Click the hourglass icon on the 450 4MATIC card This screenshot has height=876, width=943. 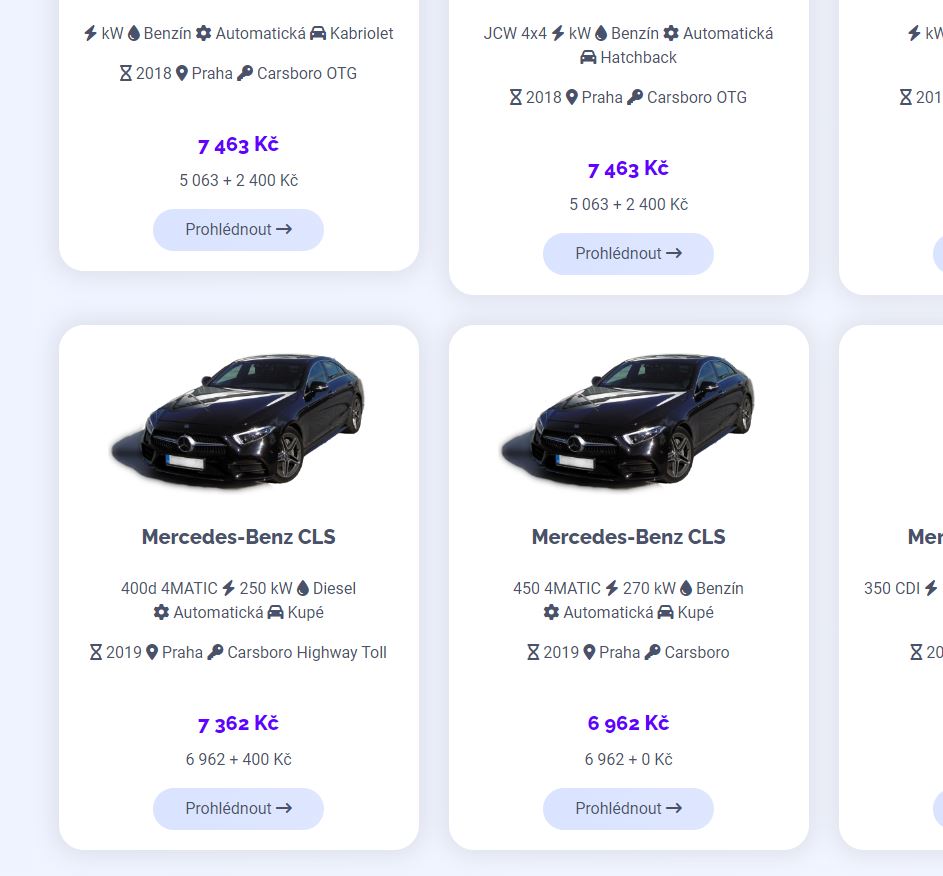pyautogui.click(x=534, y=652)
